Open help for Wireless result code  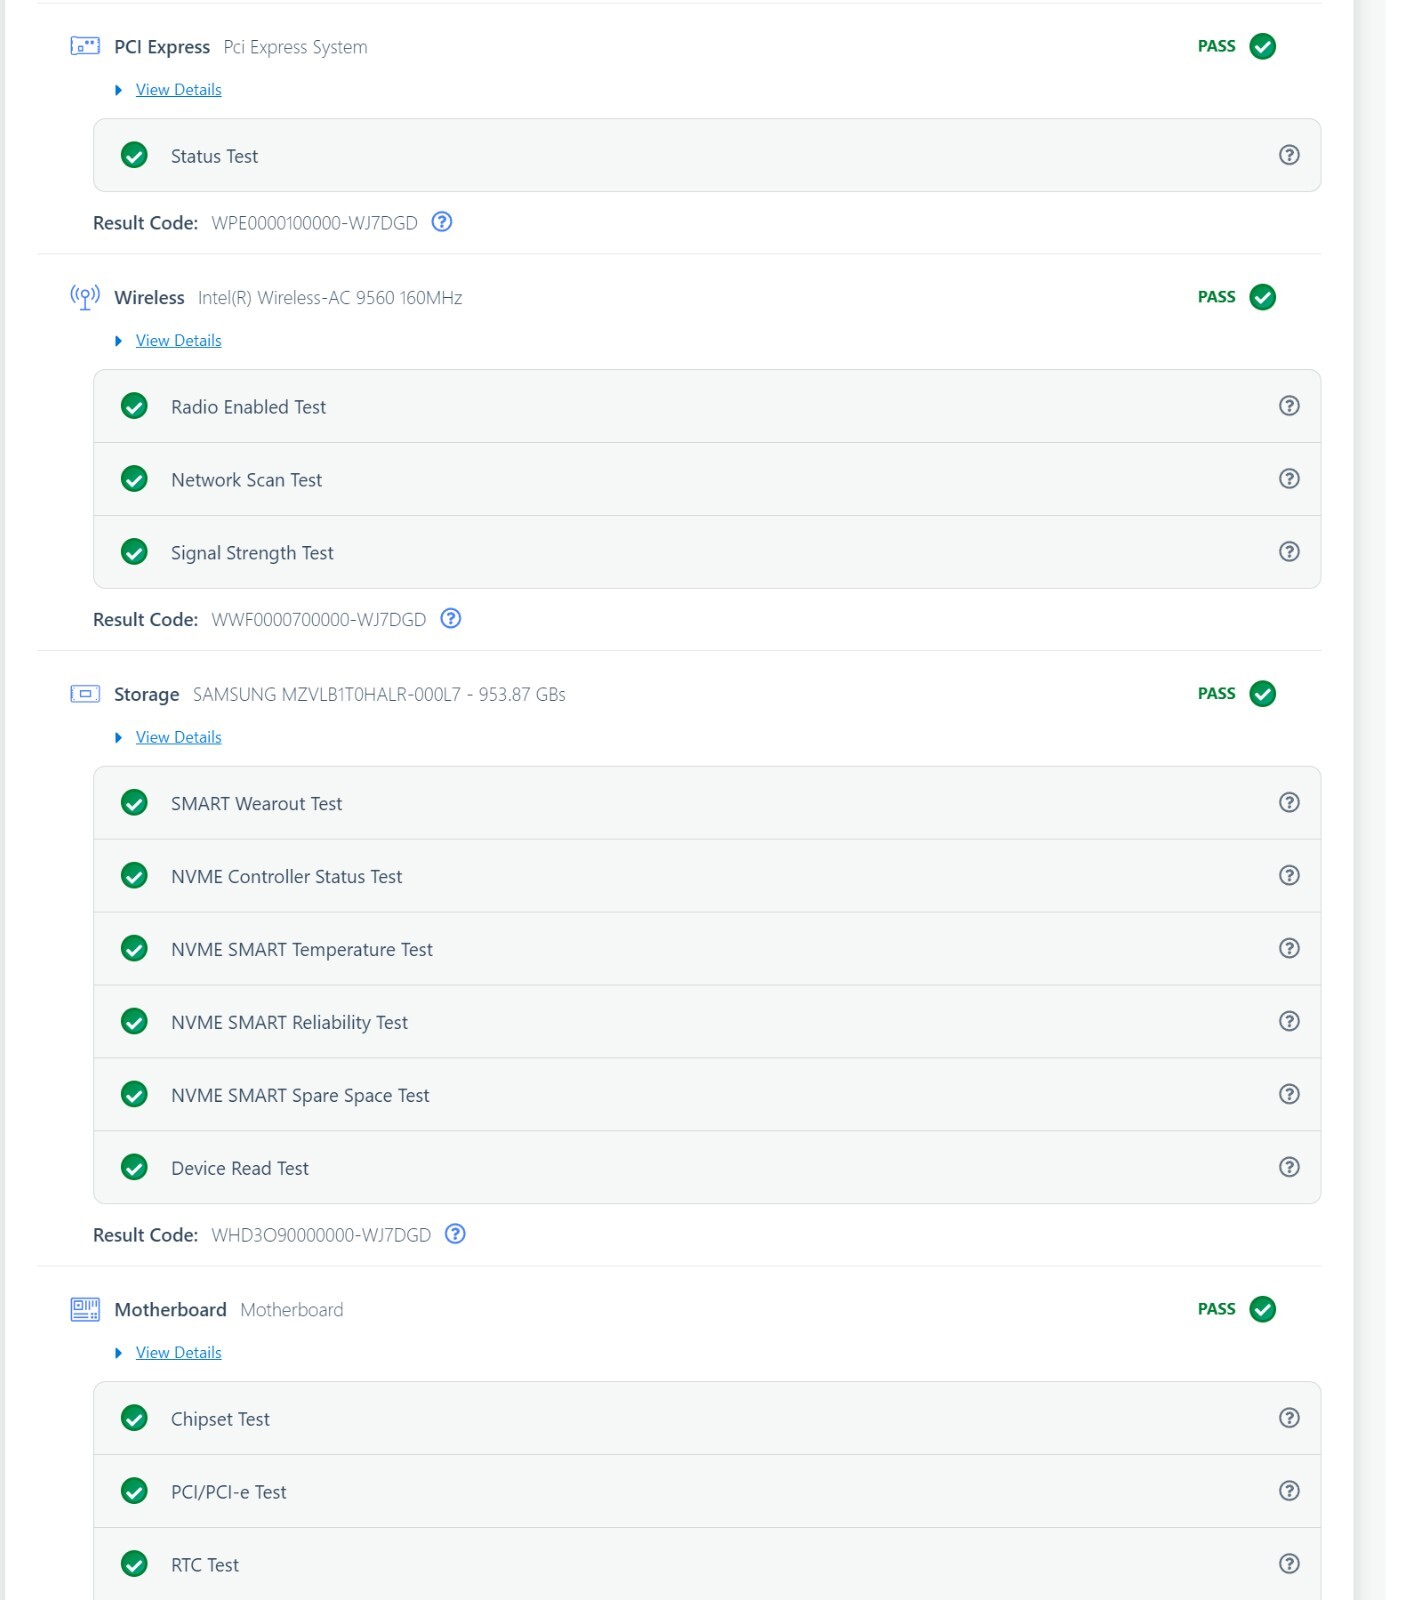click(451, 619)
